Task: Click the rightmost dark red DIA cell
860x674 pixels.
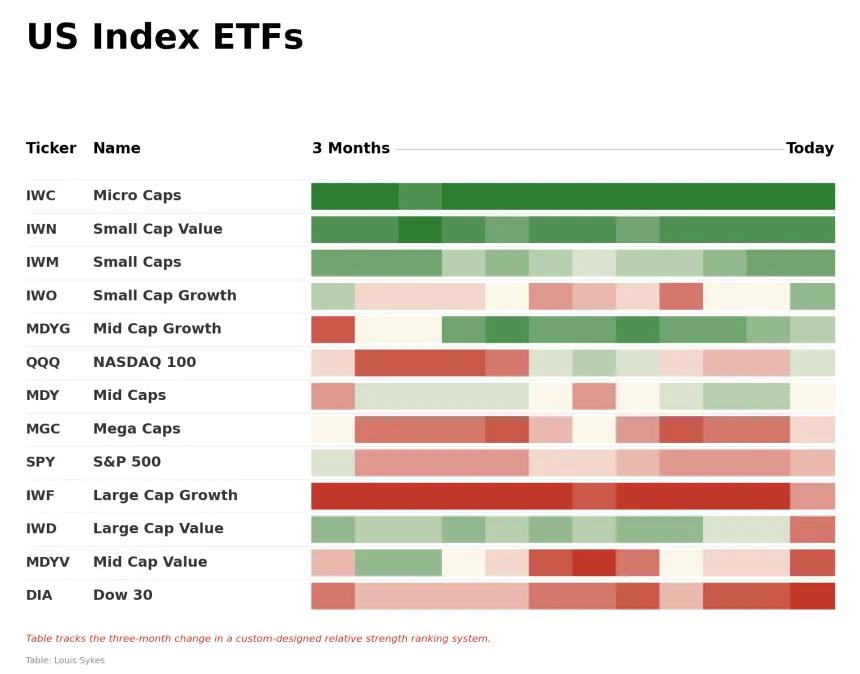Action: click(813, 596)
